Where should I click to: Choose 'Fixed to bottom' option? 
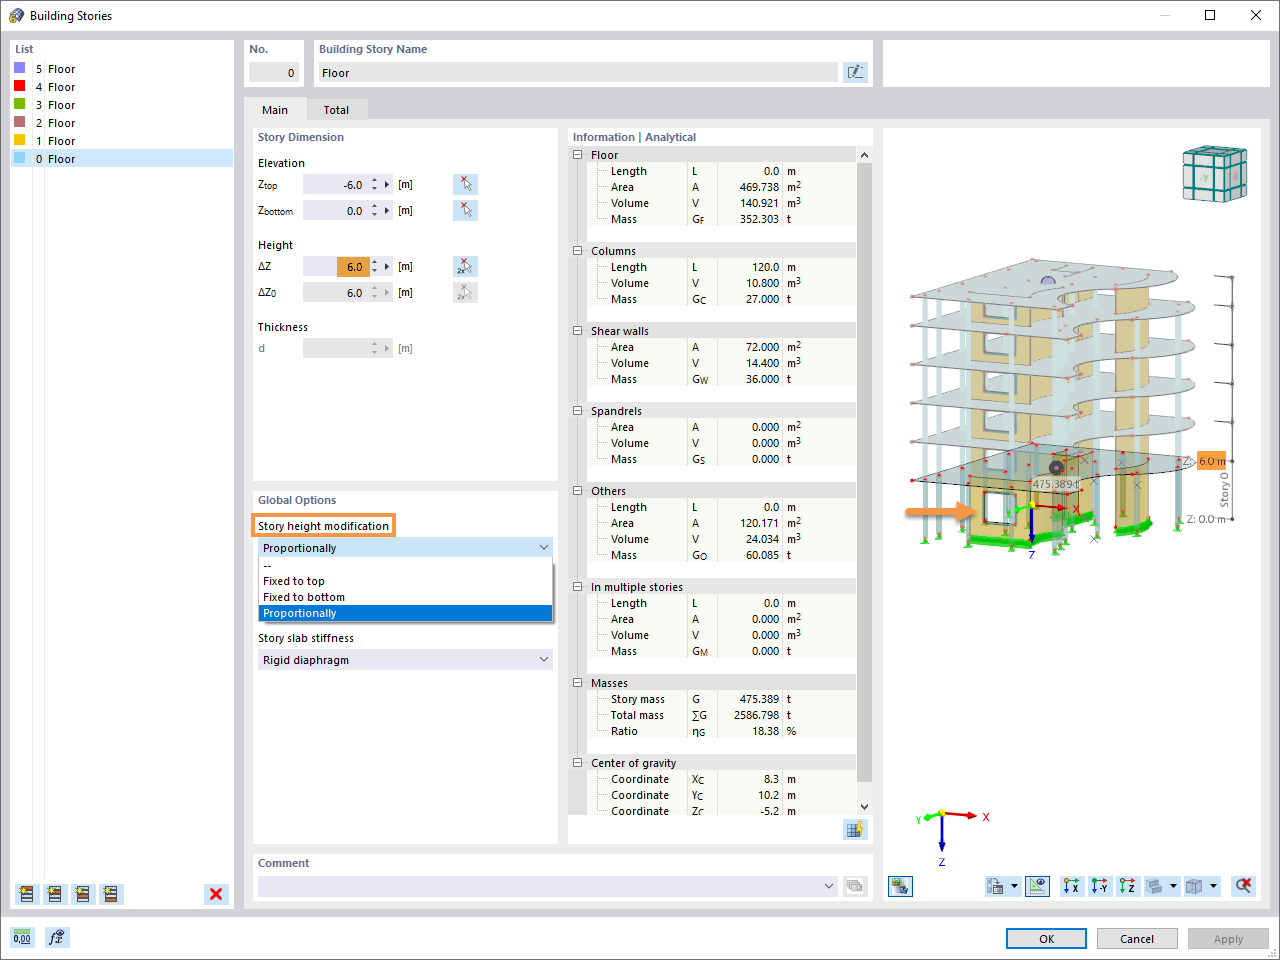coord(405,597)
